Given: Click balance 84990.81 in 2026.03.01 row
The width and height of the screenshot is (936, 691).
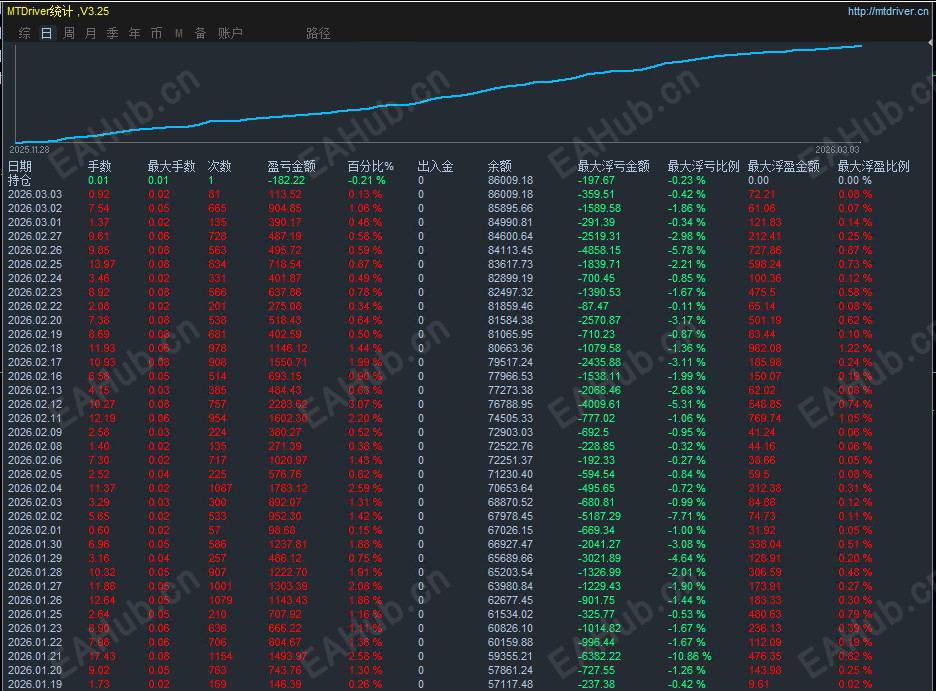Looking at the screenshot, I should (x=510, y=223).
